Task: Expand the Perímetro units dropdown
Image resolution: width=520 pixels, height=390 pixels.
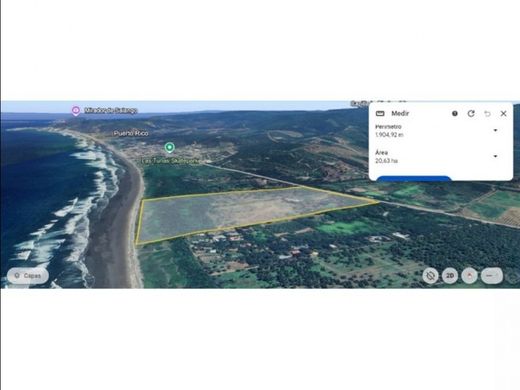Action: [x=495, y=130]
